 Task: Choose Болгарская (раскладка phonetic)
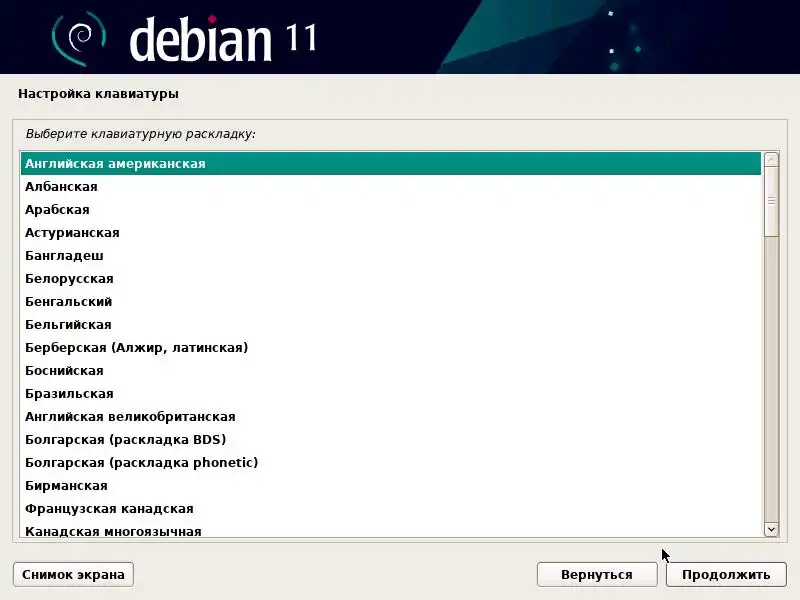391,462
